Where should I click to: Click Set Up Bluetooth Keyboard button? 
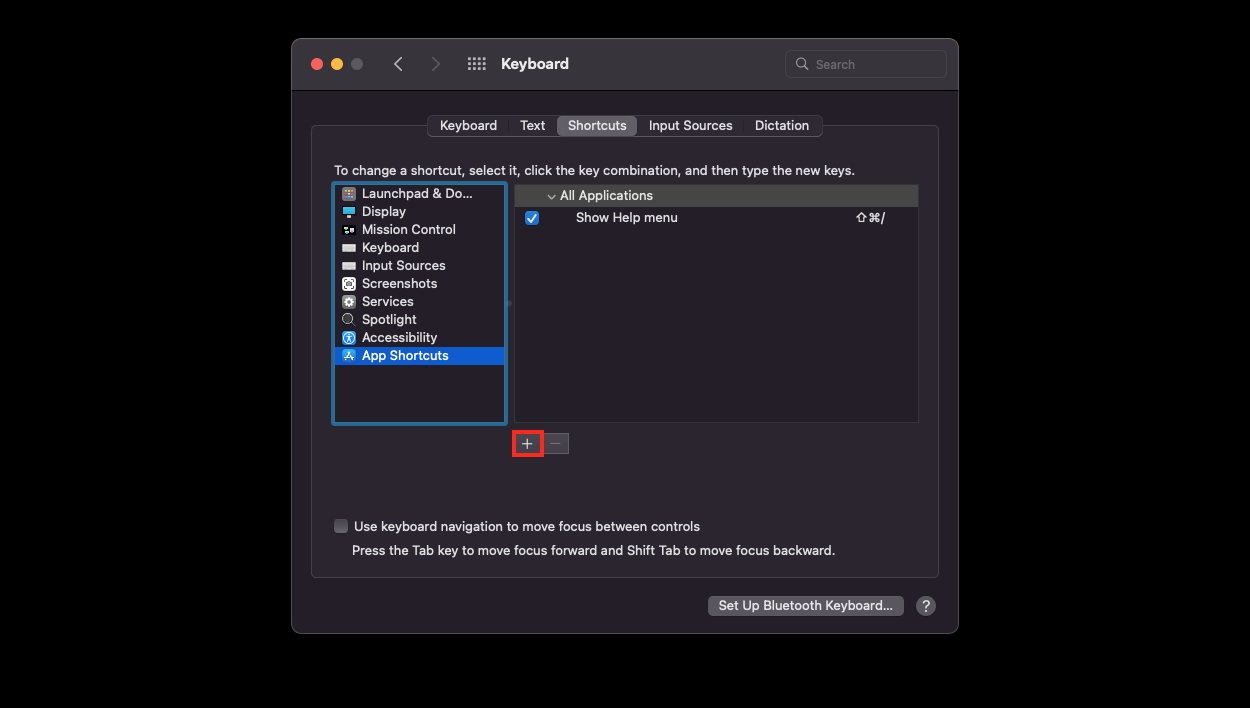[x=805, y=606]
